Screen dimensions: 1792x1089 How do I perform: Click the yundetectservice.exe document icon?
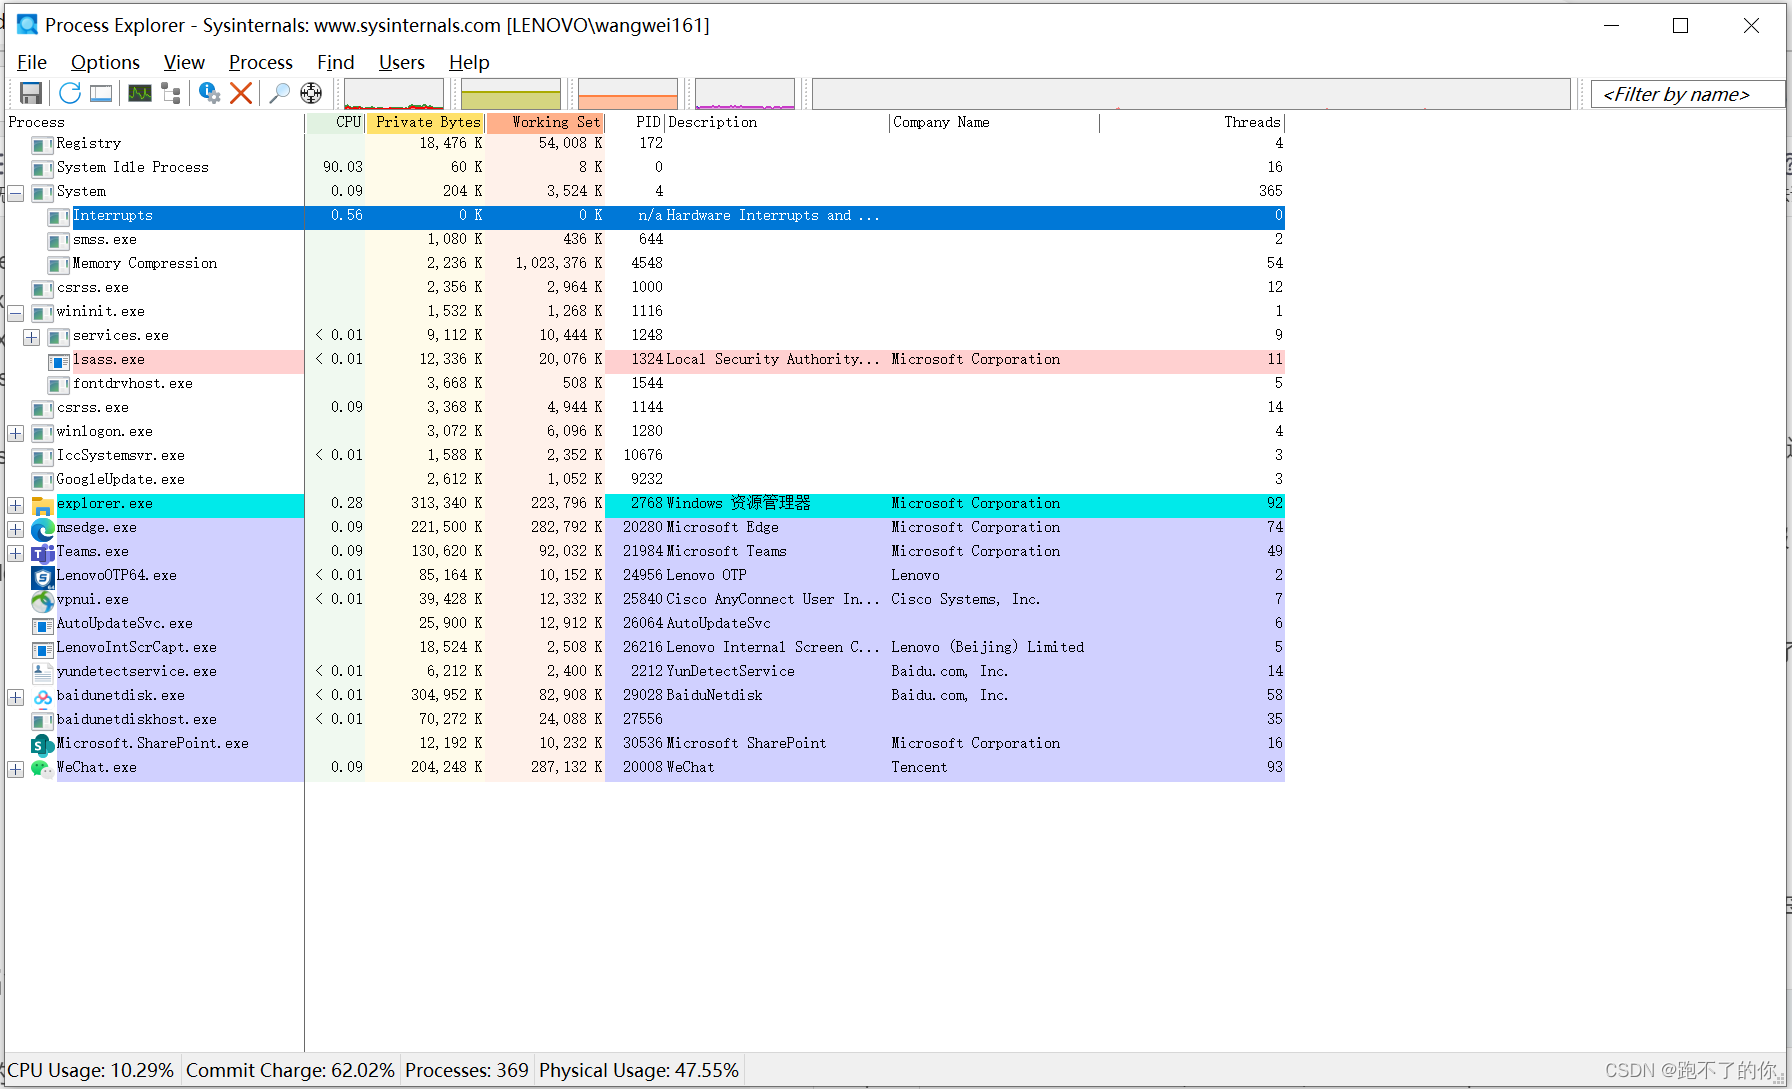point(42,673)
